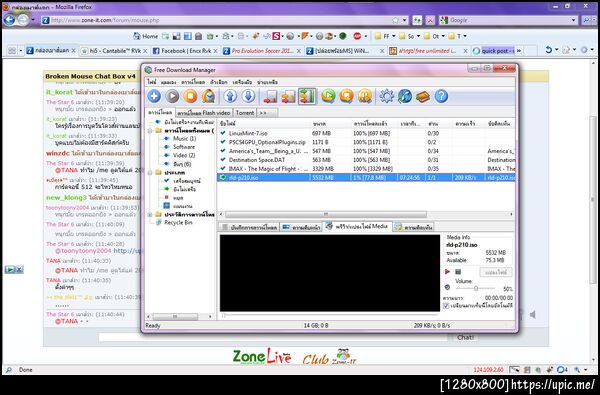Click the yellow pause-all downloads icon

coord(365,96)
